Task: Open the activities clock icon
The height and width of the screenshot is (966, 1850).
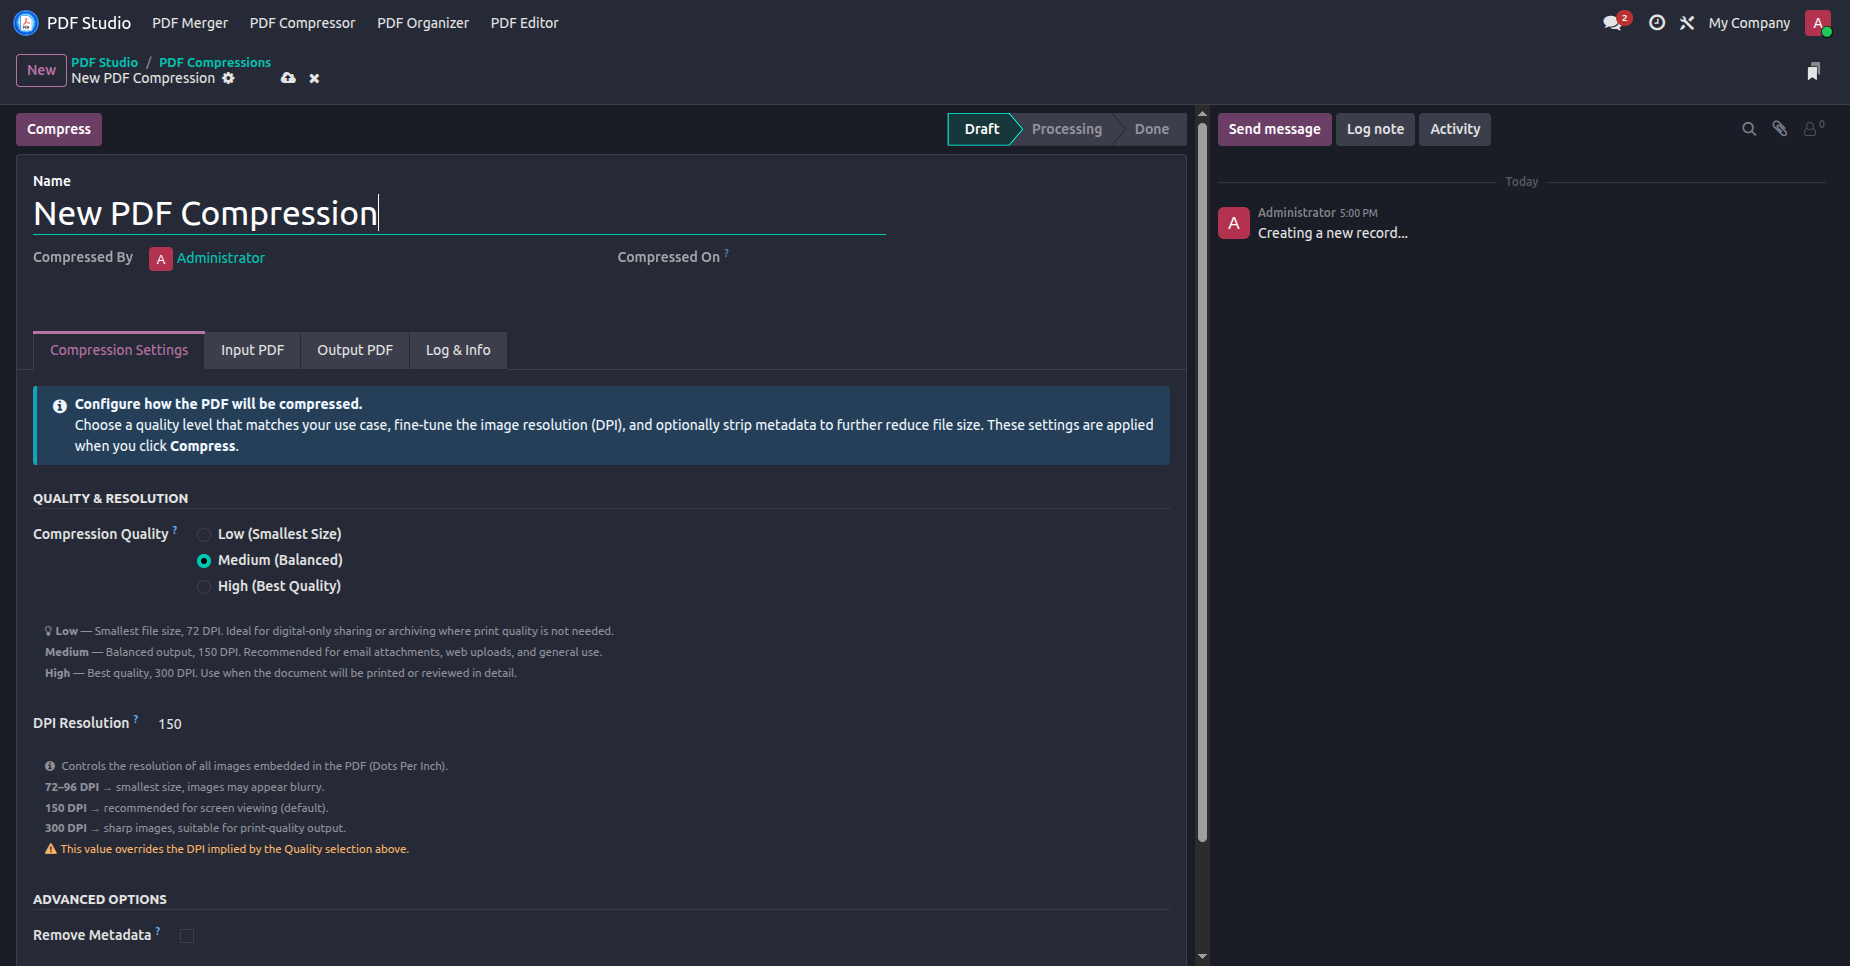Action: (x=1657, y=22)
